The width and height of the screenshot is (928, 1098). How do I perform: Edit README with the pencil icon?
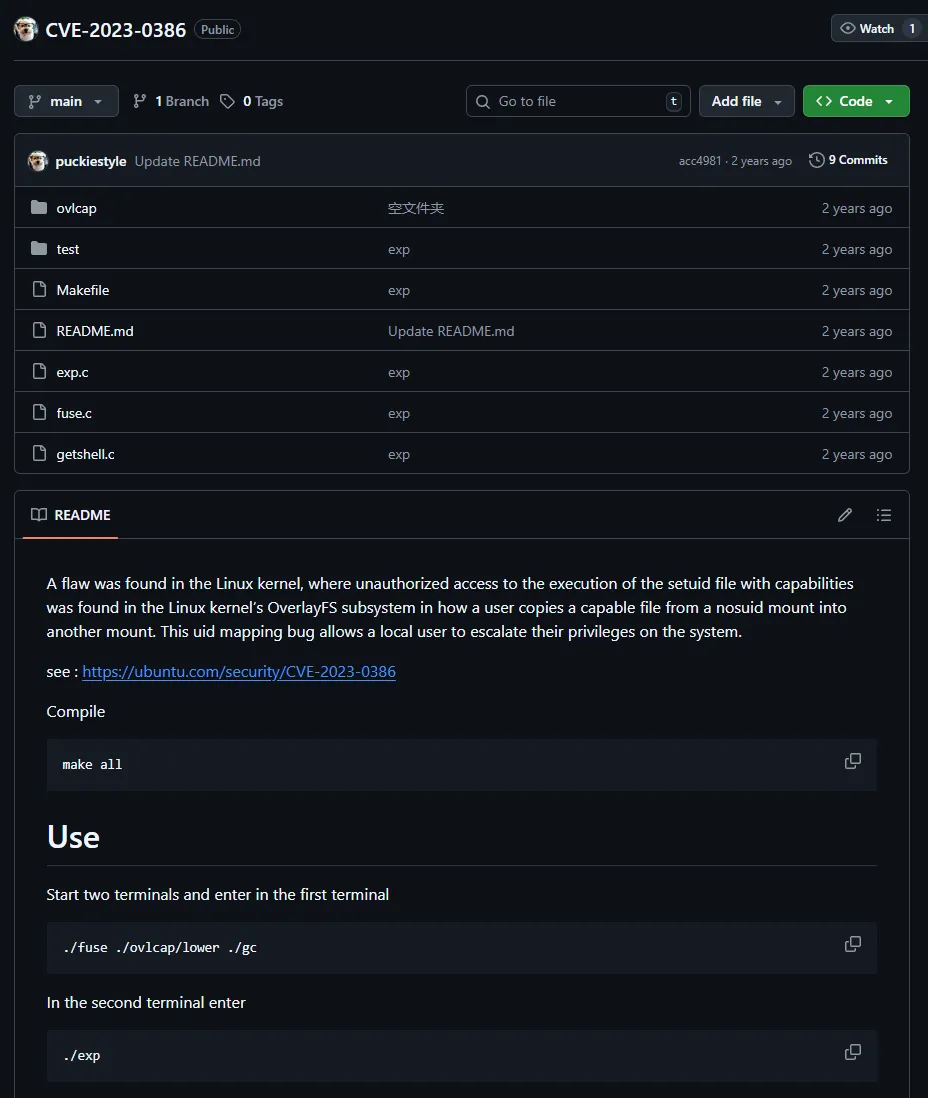click(845, 515)
